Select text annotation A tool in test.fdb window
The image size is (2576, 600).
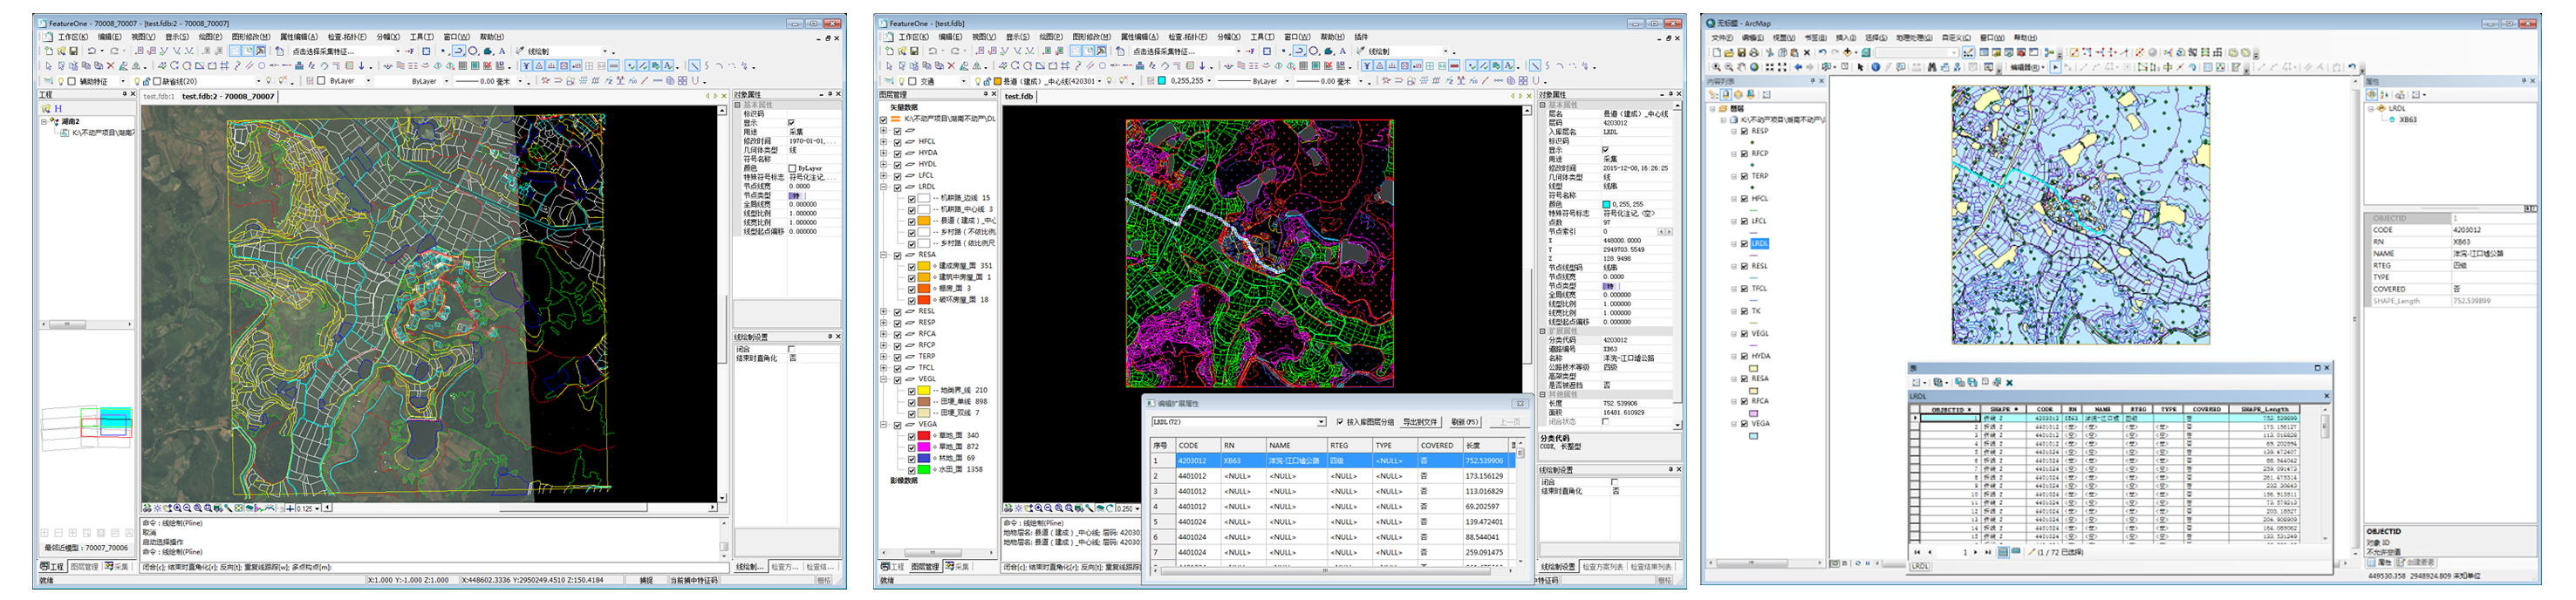coord(1343,51)
